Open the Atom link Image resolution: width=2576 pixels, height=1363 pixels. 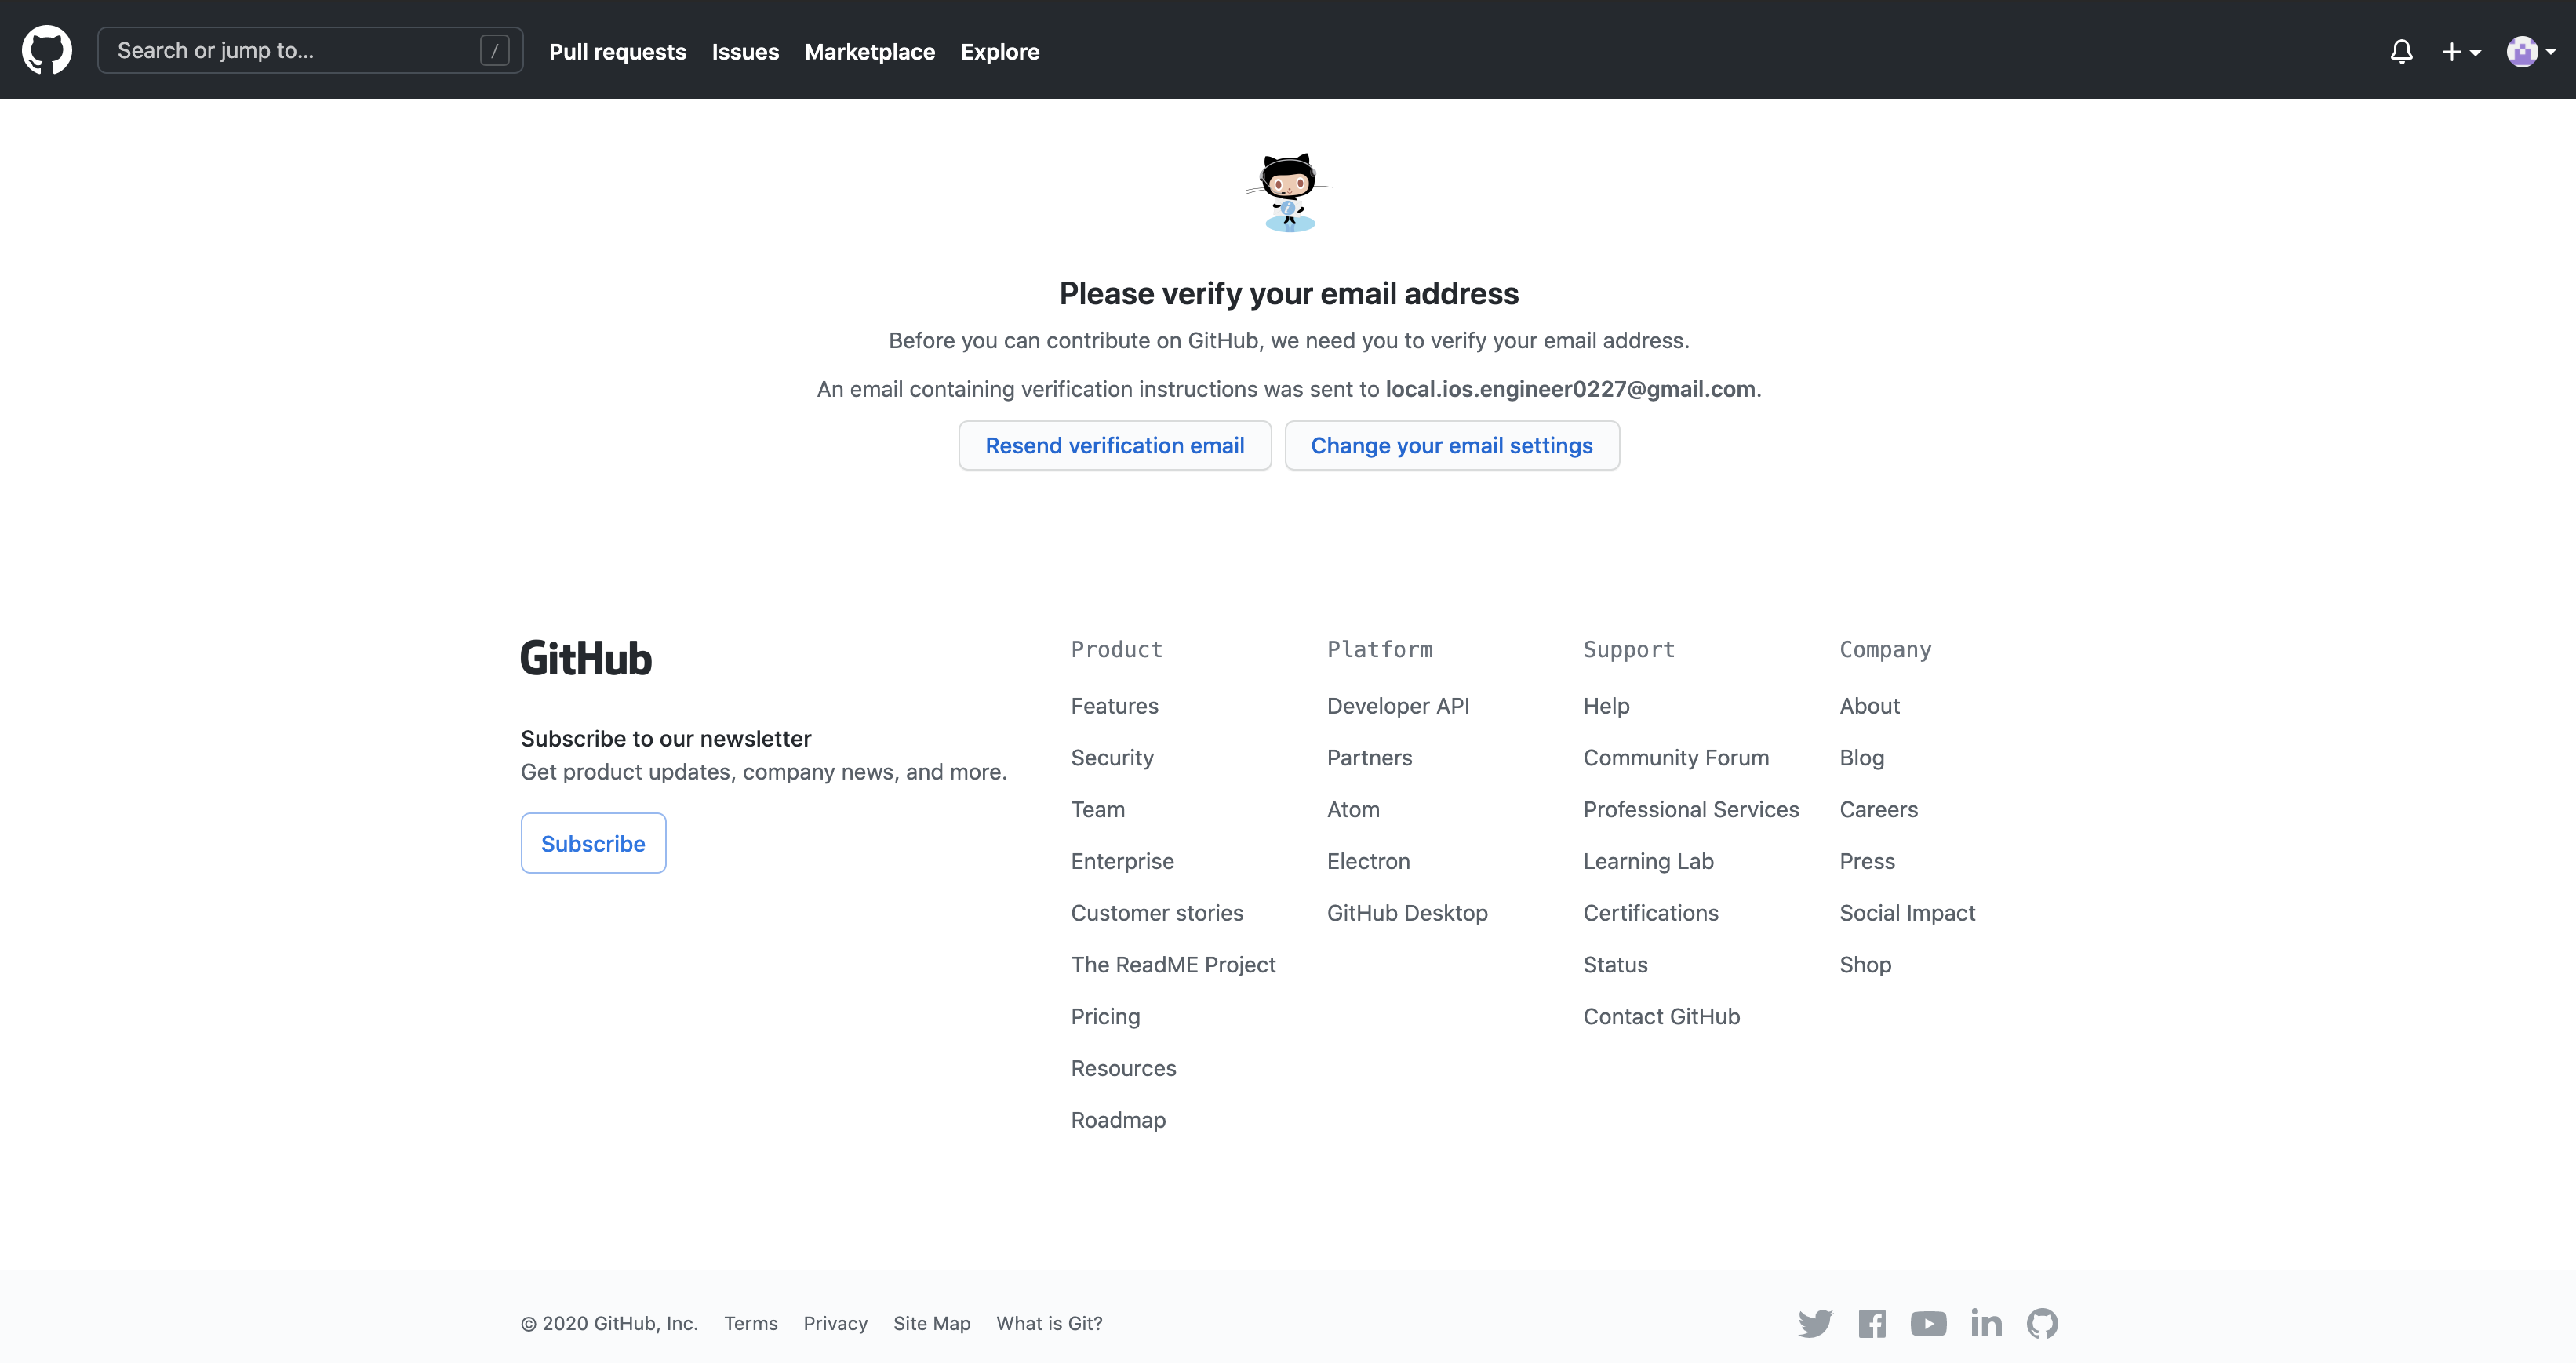point(1353,809)
